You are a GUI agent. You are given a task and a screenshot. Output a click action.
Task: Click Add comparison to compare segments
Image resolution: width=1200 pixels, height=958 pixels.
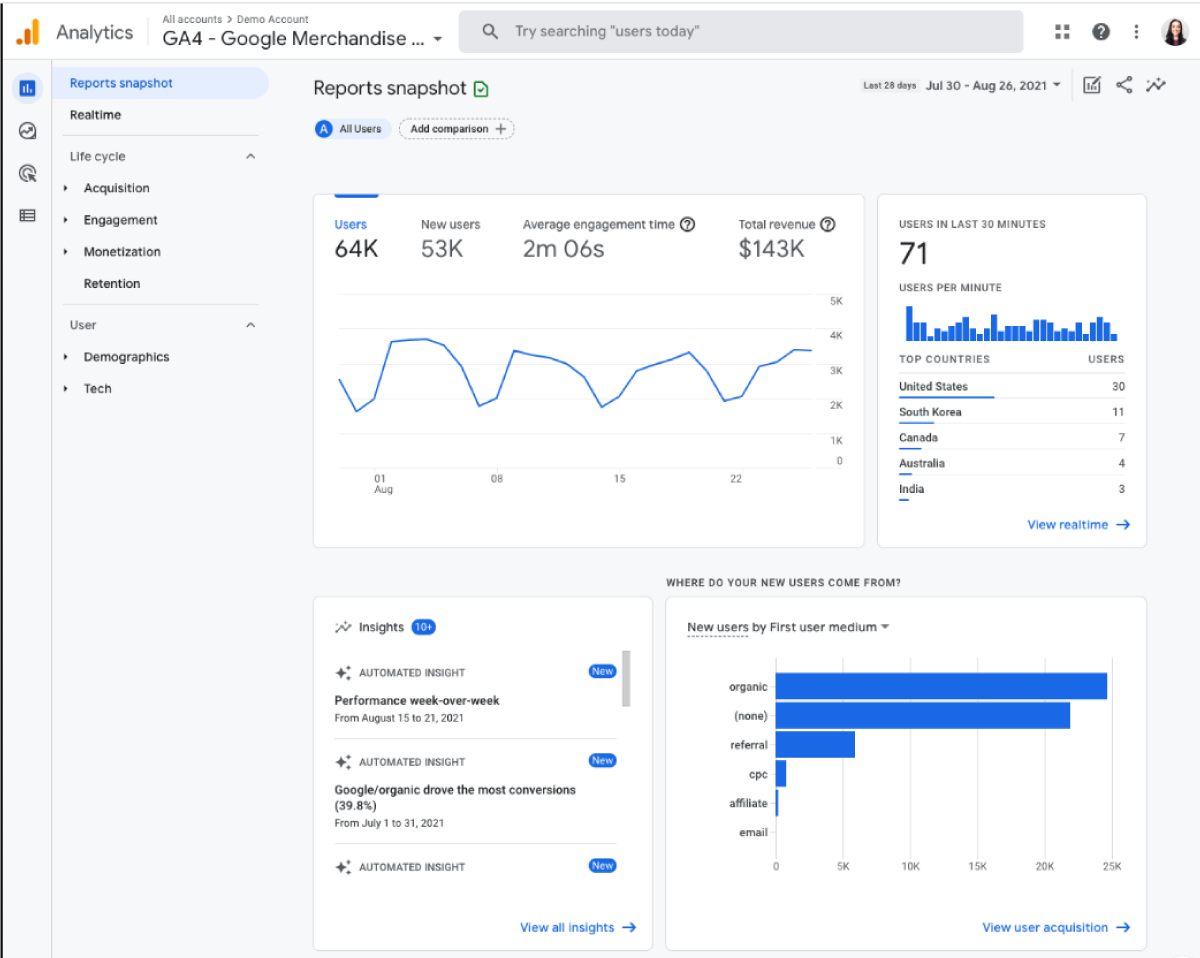coord(456,128)
